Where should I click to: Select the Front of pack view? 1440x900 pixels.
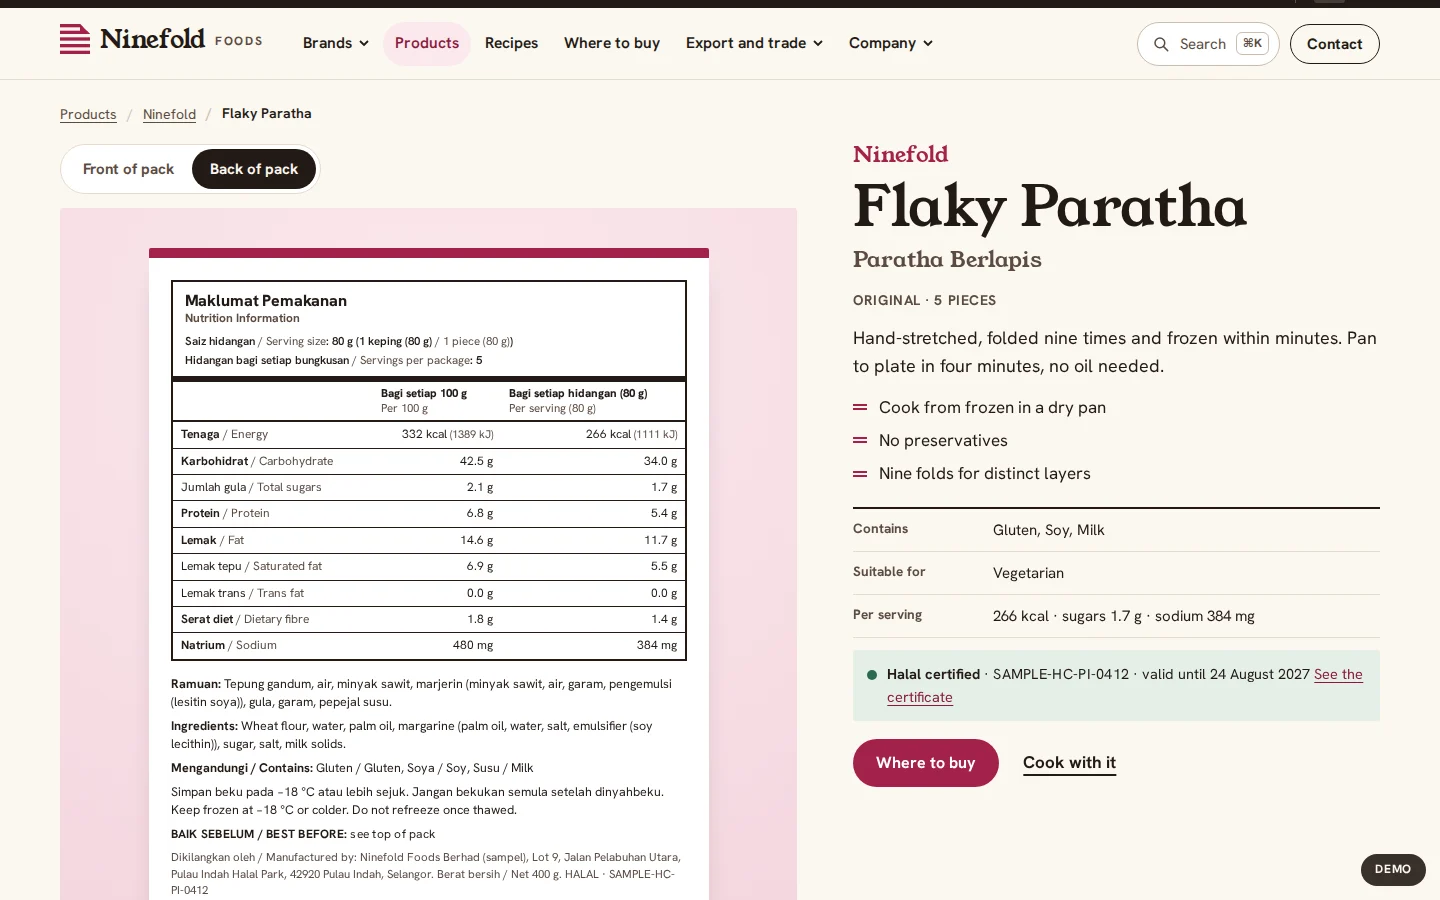(x=128, y=169)
